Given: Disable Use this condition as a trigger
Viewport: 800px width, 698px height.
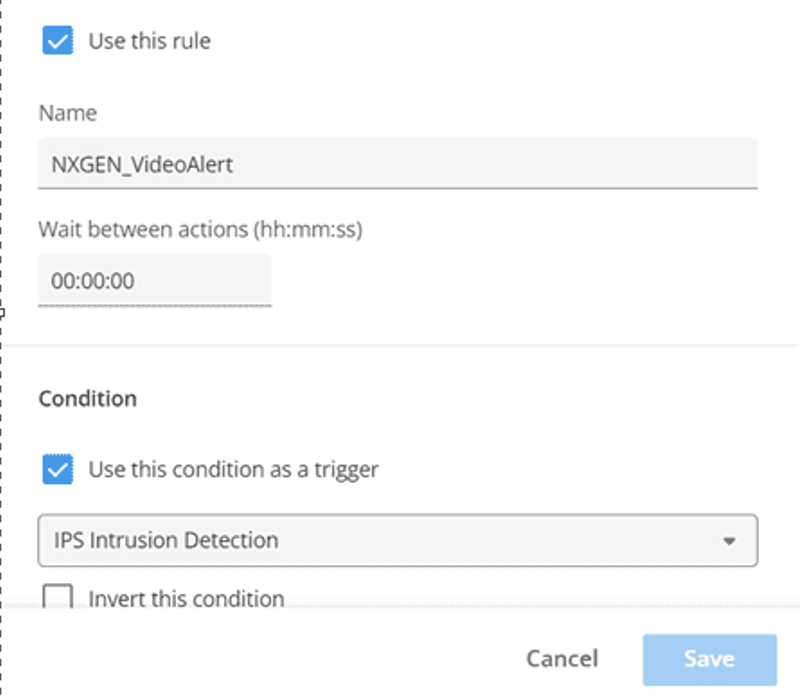Looking at the screenshot, I should [x=58, y=468].
